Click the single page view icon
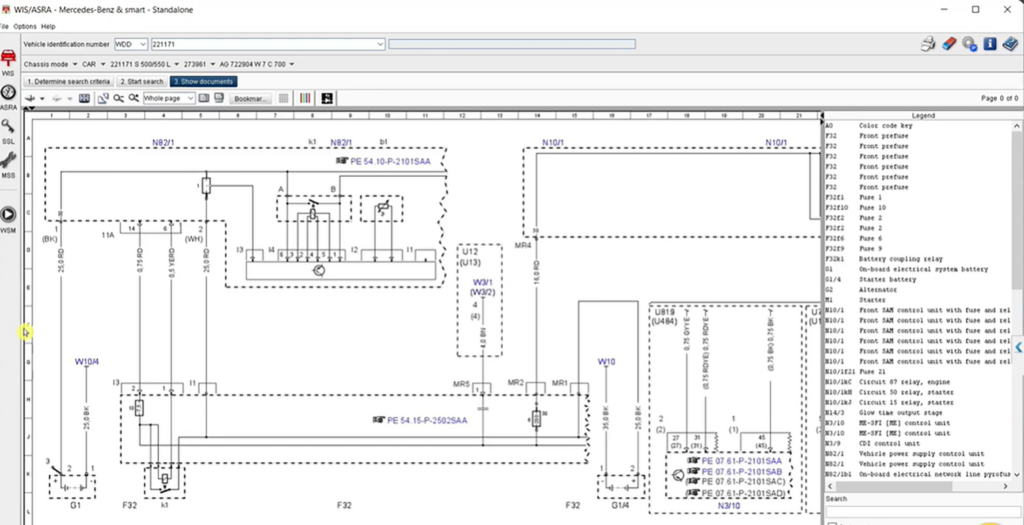1024x525 pixels. (x=204, y=99)
